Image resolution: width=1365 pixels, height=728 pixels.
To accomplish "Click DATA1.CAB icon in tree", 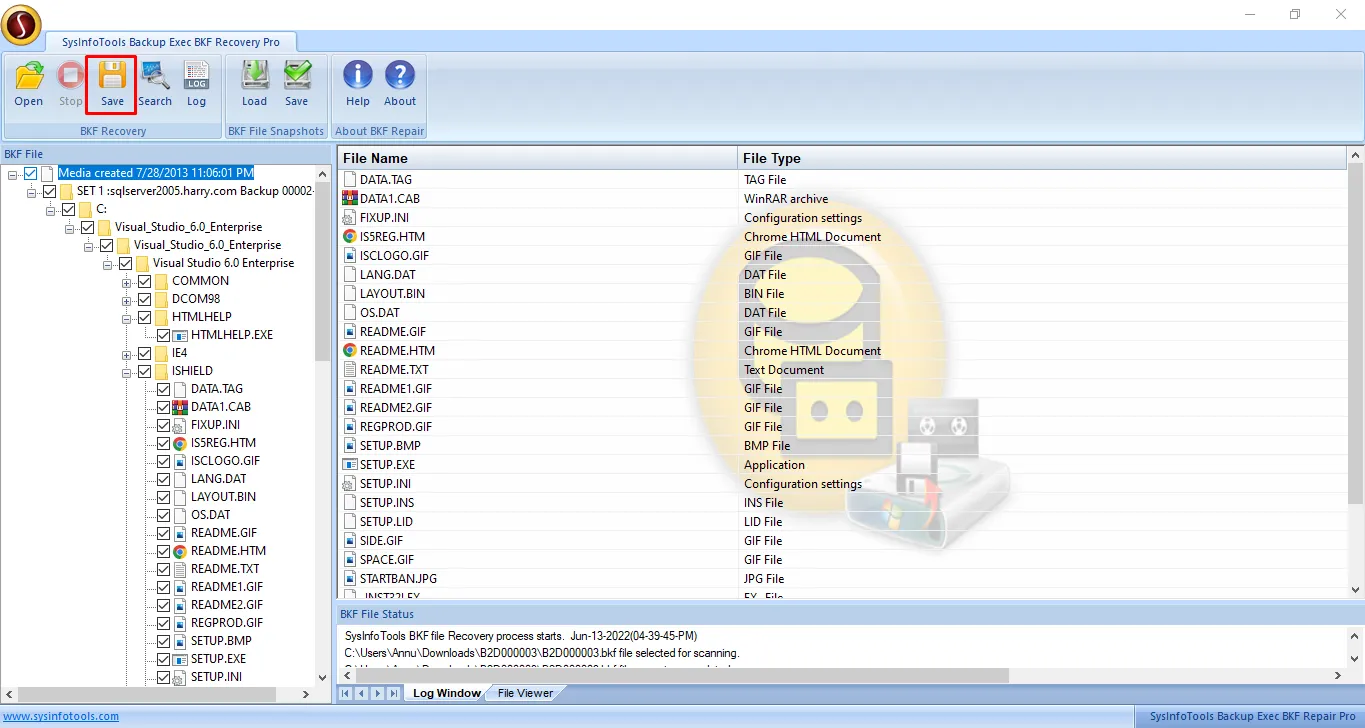I will (x=180, y=407).
